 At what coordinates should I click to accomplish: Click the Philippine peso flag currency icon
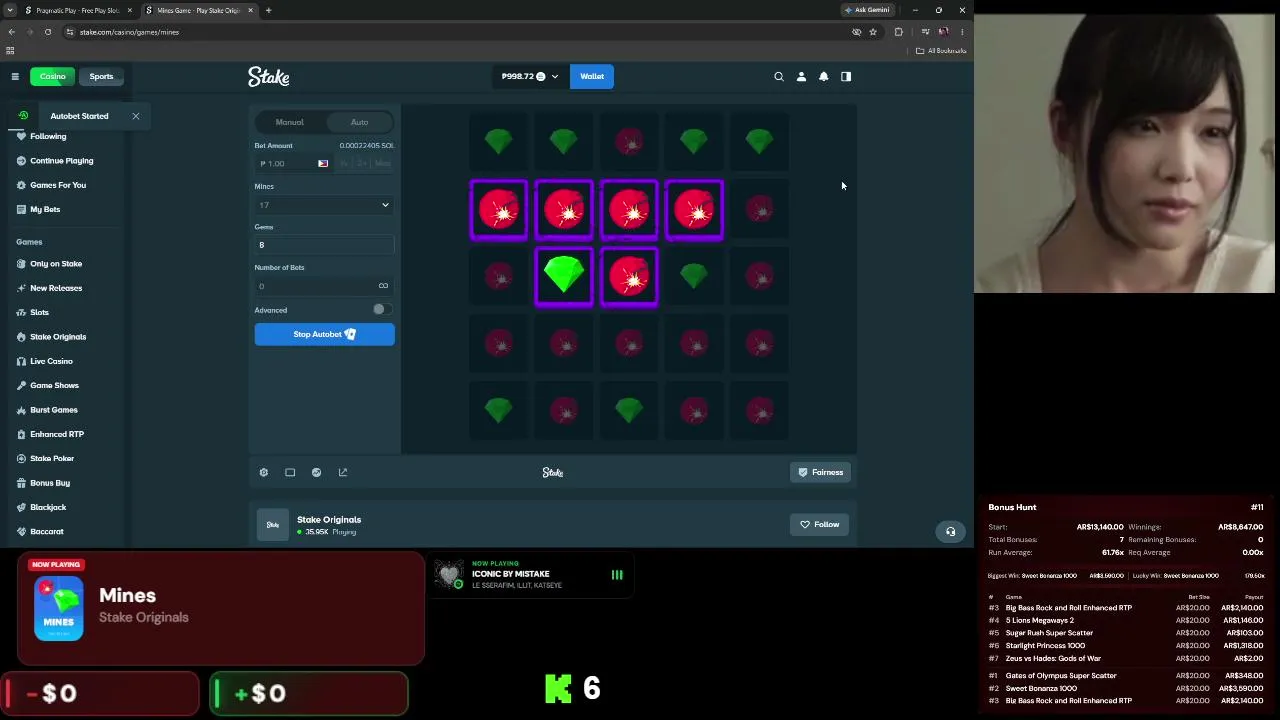323,163
